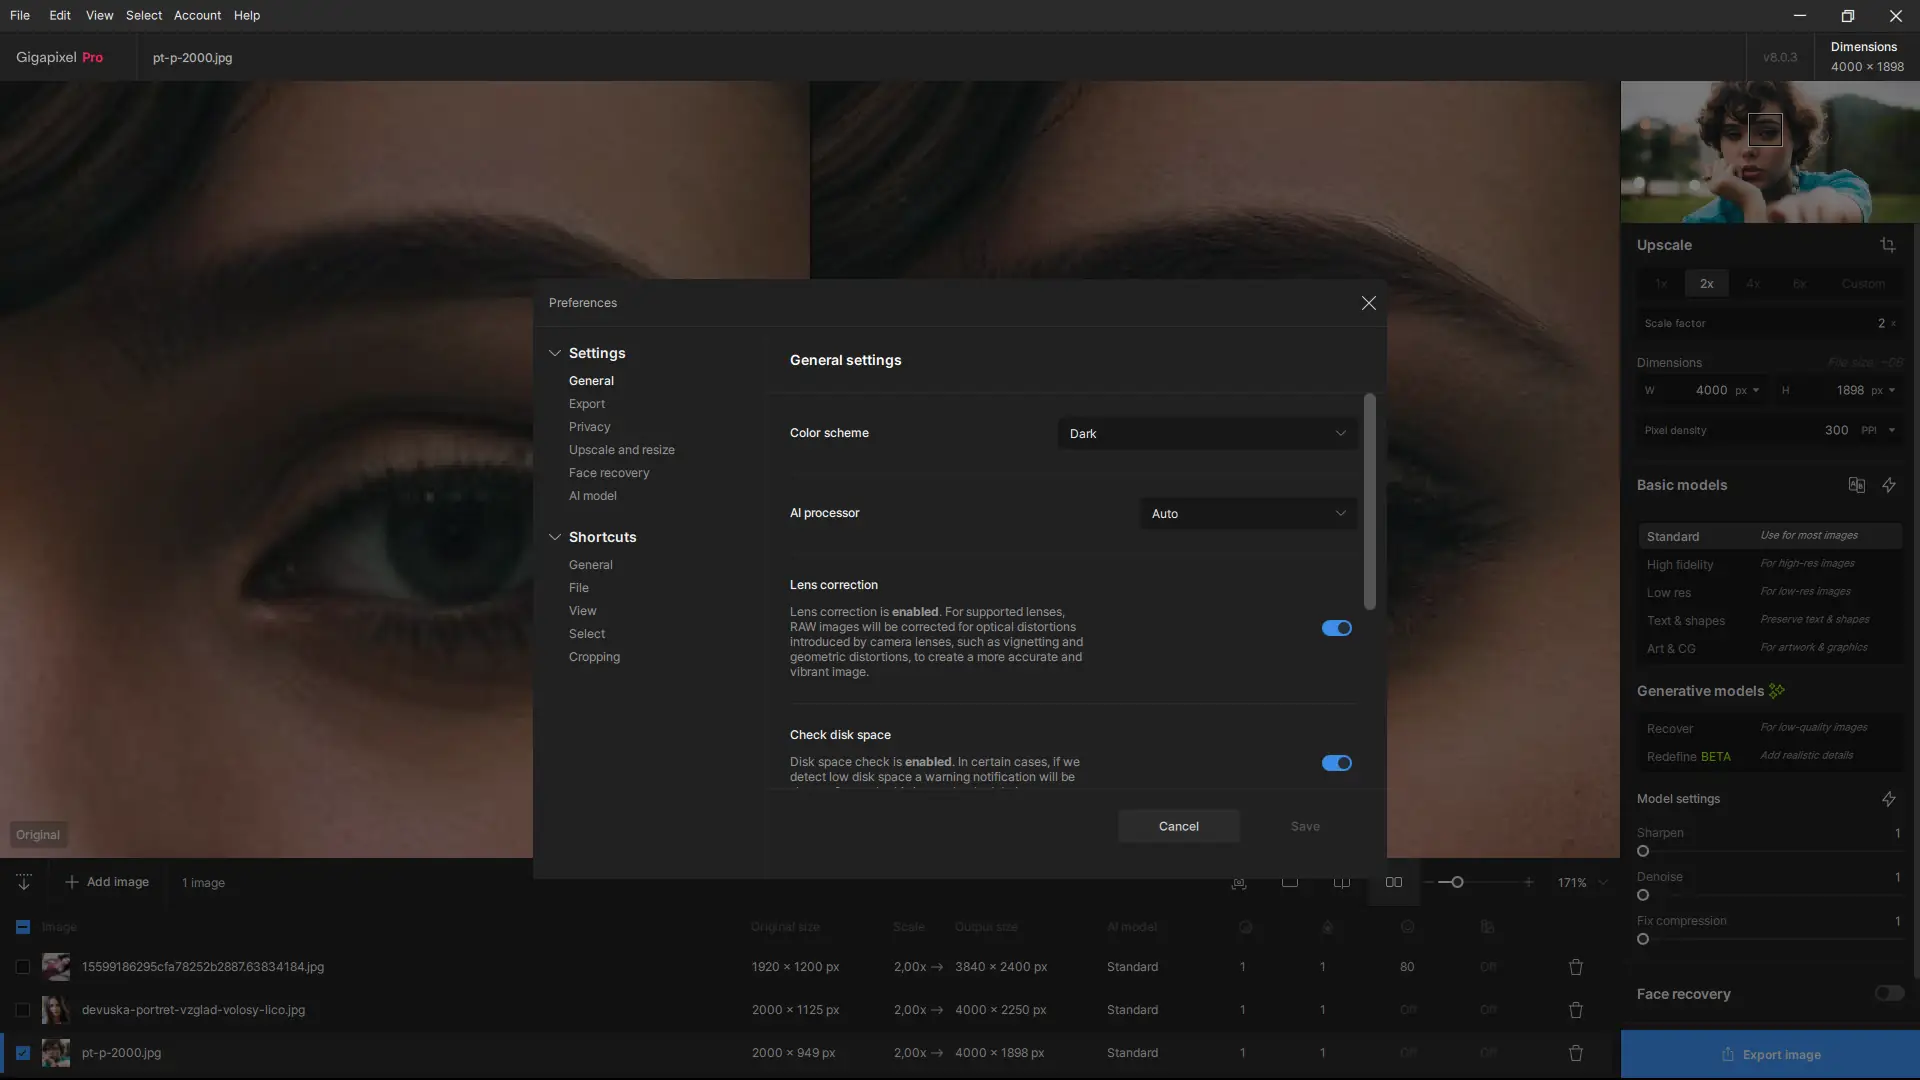This screenshot has height=1080, width=1920.
Task: Click the Cancel button
Action: pos(1178,826)
